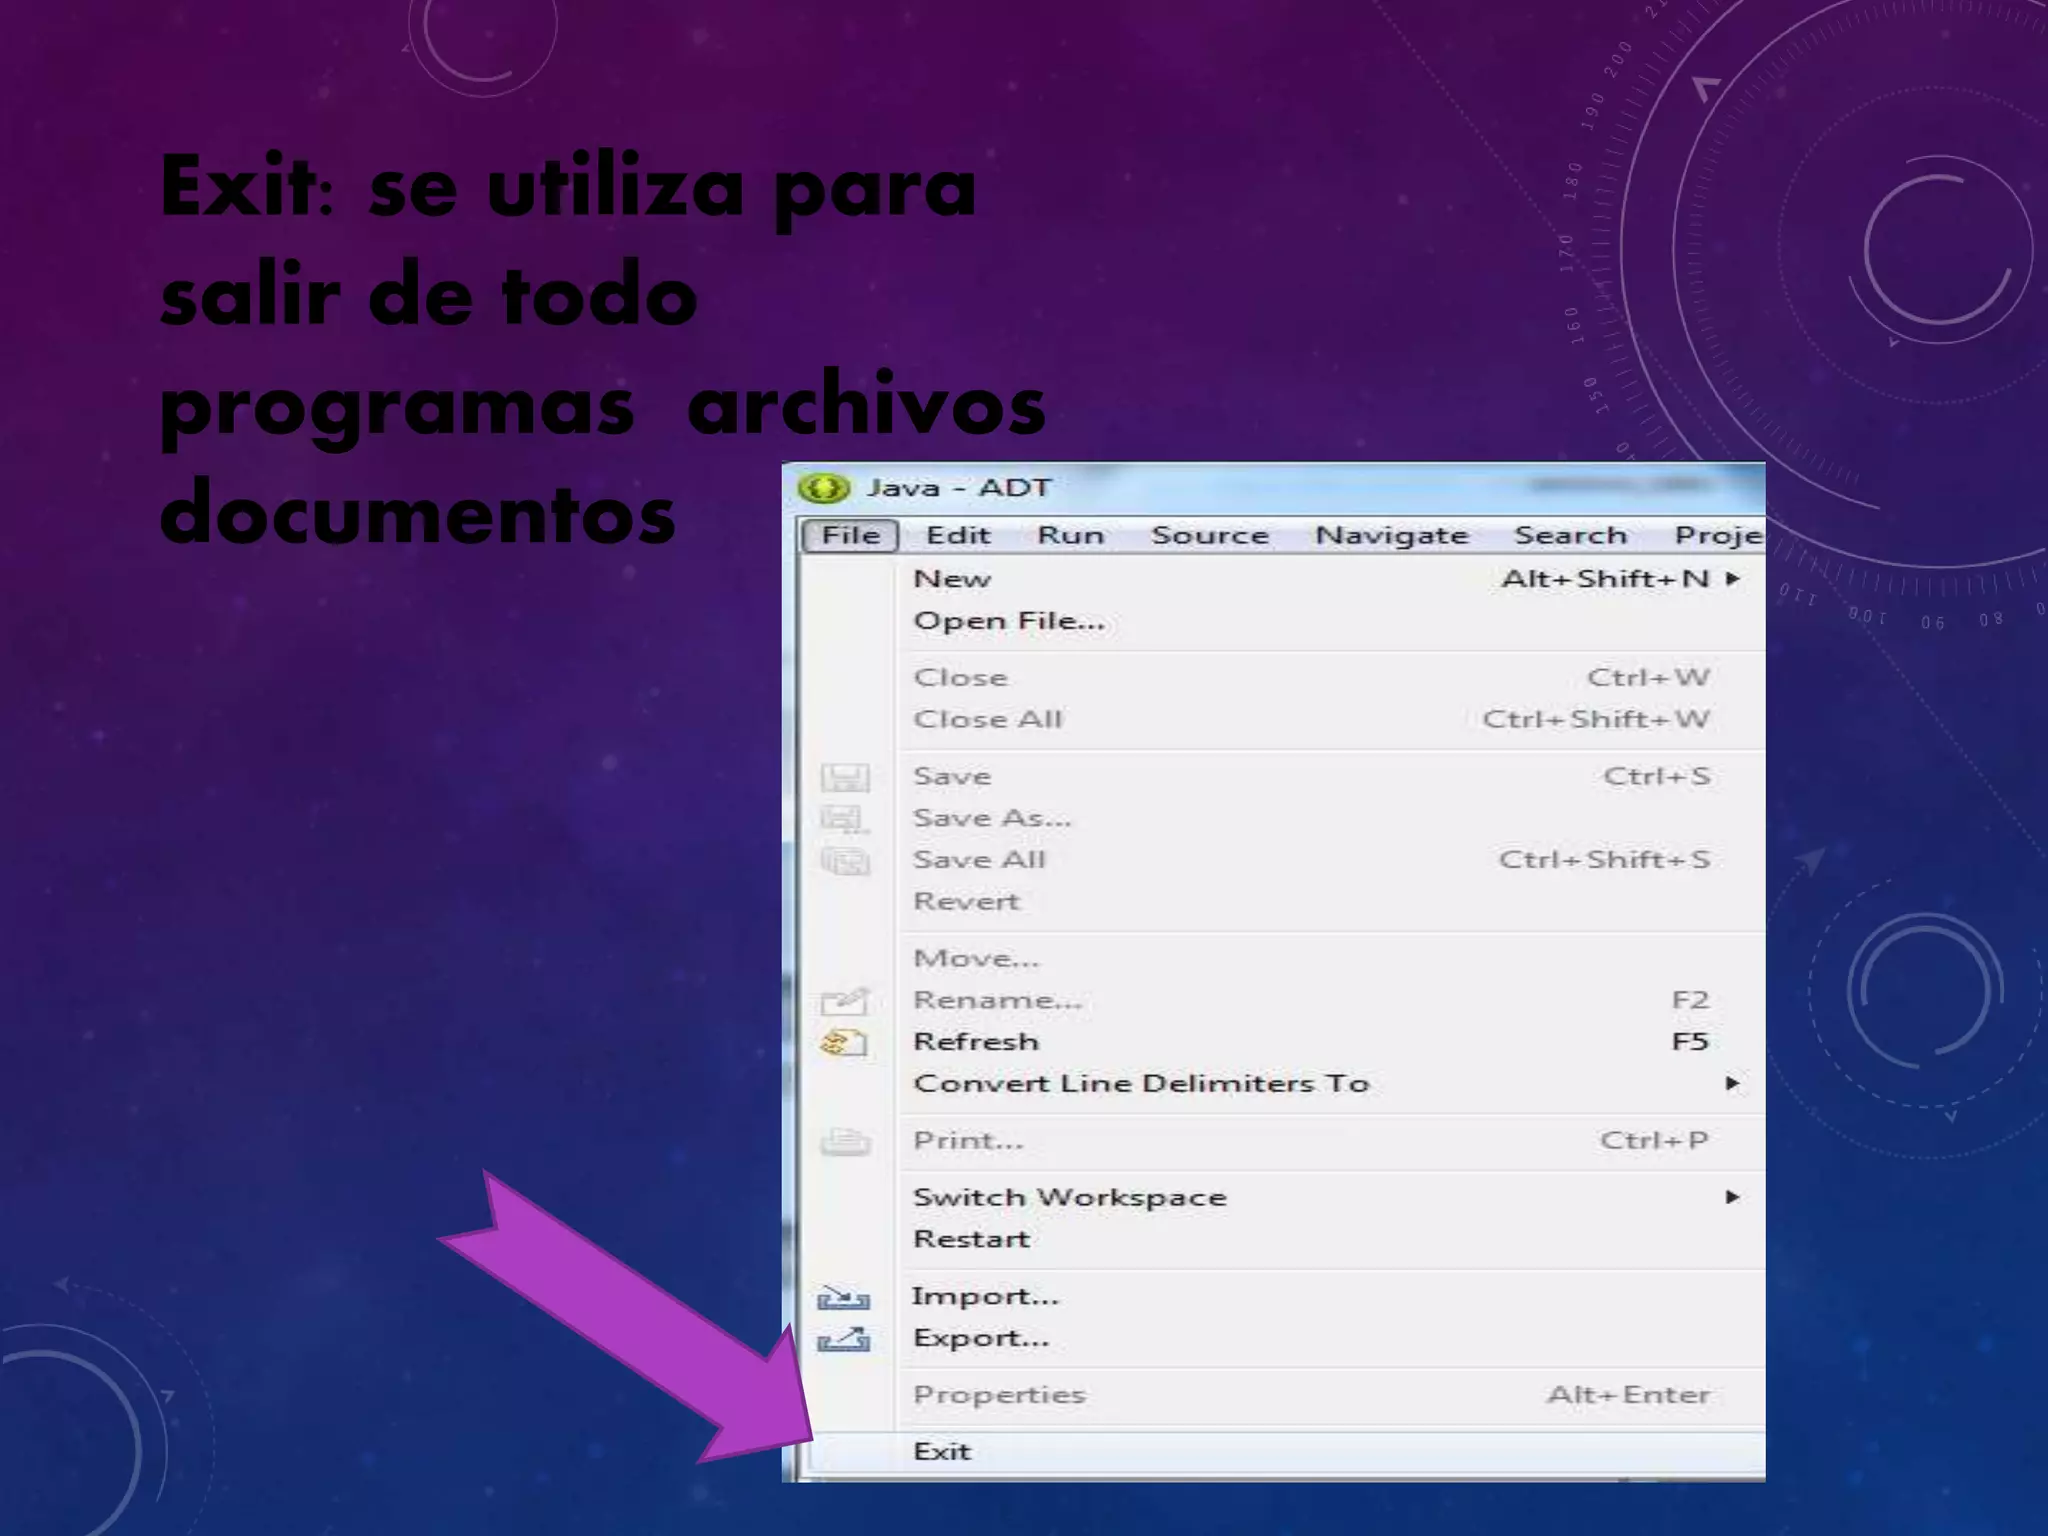Click the Refresh icon
This screenshot has width=2048, height=1536.
(x=845, y=1043)
